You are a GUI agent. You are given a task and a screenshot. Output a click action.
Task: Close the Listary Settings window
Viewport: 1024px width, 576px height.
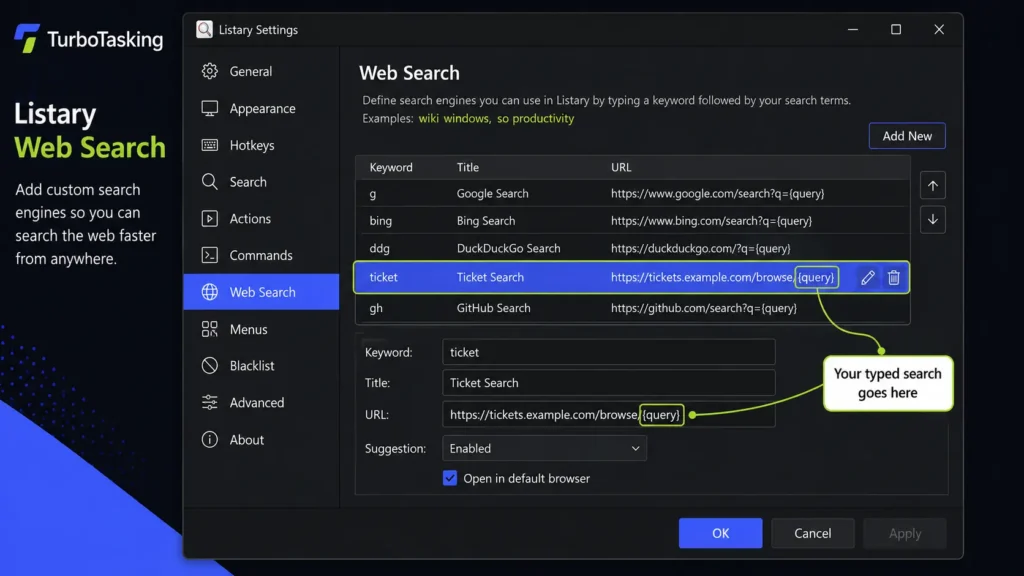(x=938, y=29)
